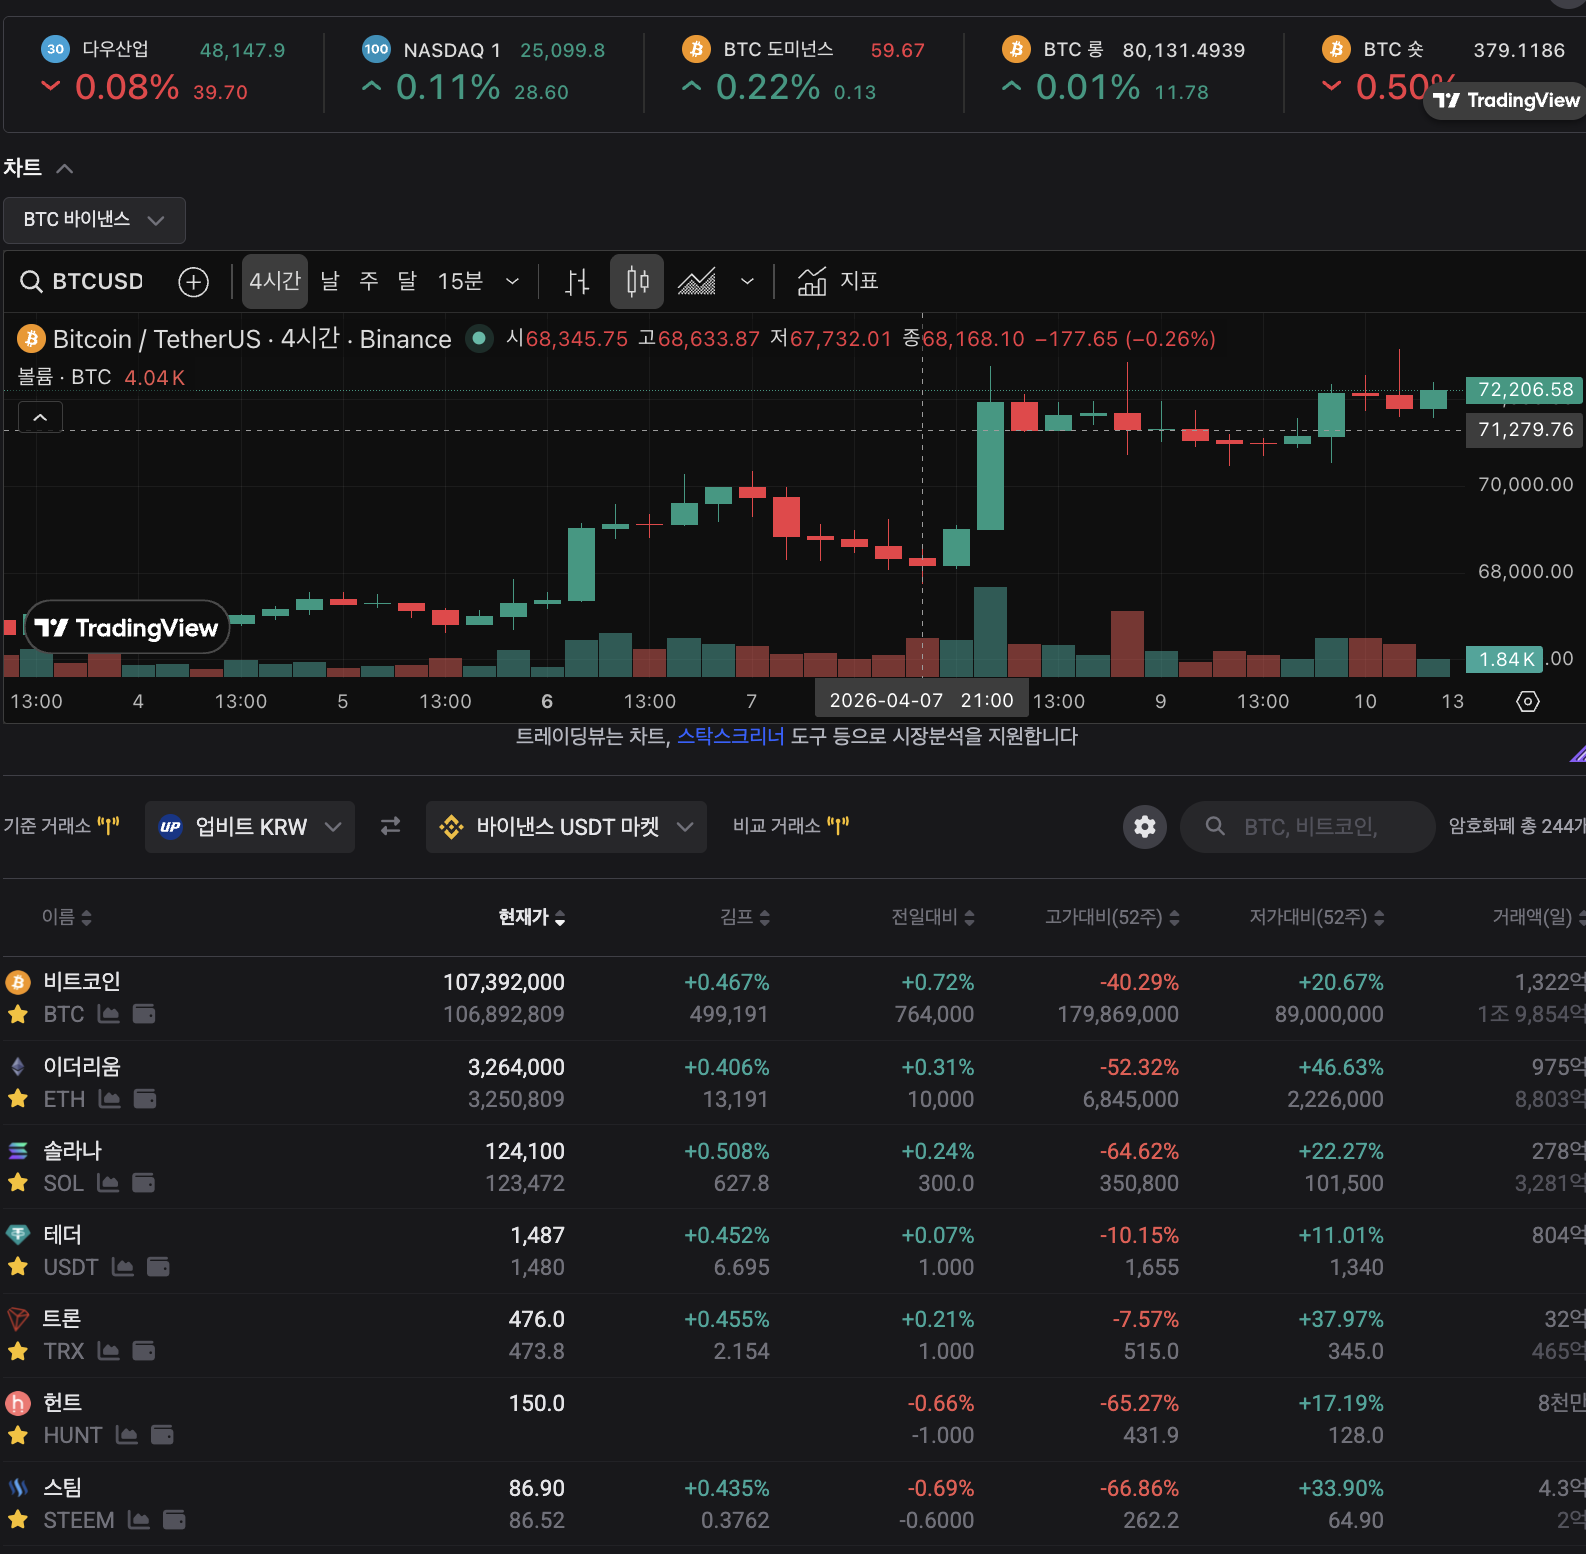Open BTCUSD symbol search

[x=82, y=282]
